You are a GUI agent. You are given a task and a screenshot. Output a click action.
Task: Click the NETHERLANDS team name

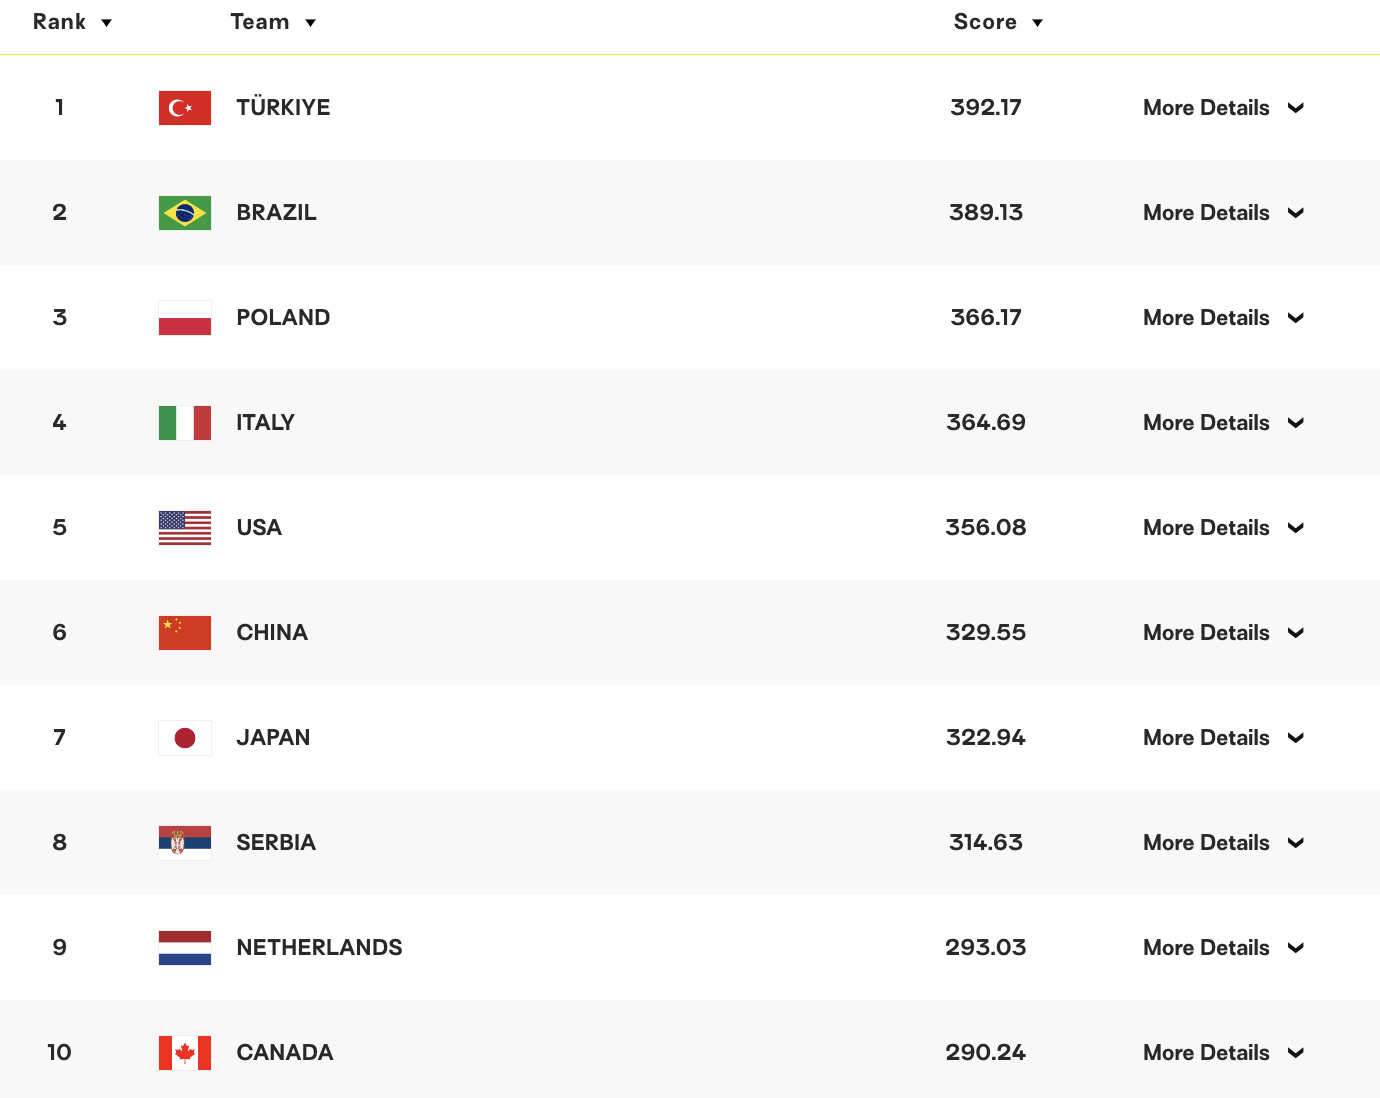(x=319, y=948)
